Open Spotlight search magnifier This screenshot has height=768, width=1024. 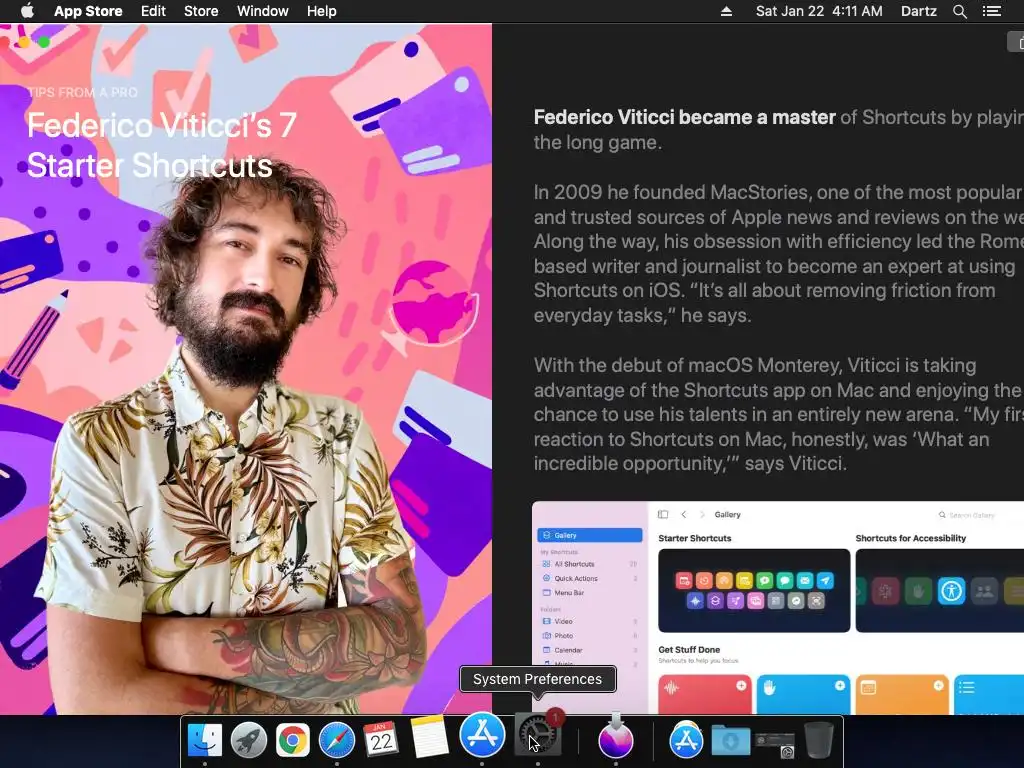tap(960, 11)
